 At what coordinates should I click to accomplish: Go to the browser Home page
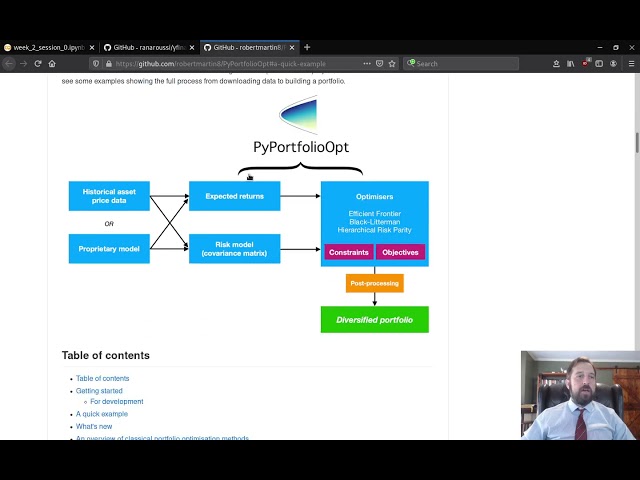click(52, 64)
